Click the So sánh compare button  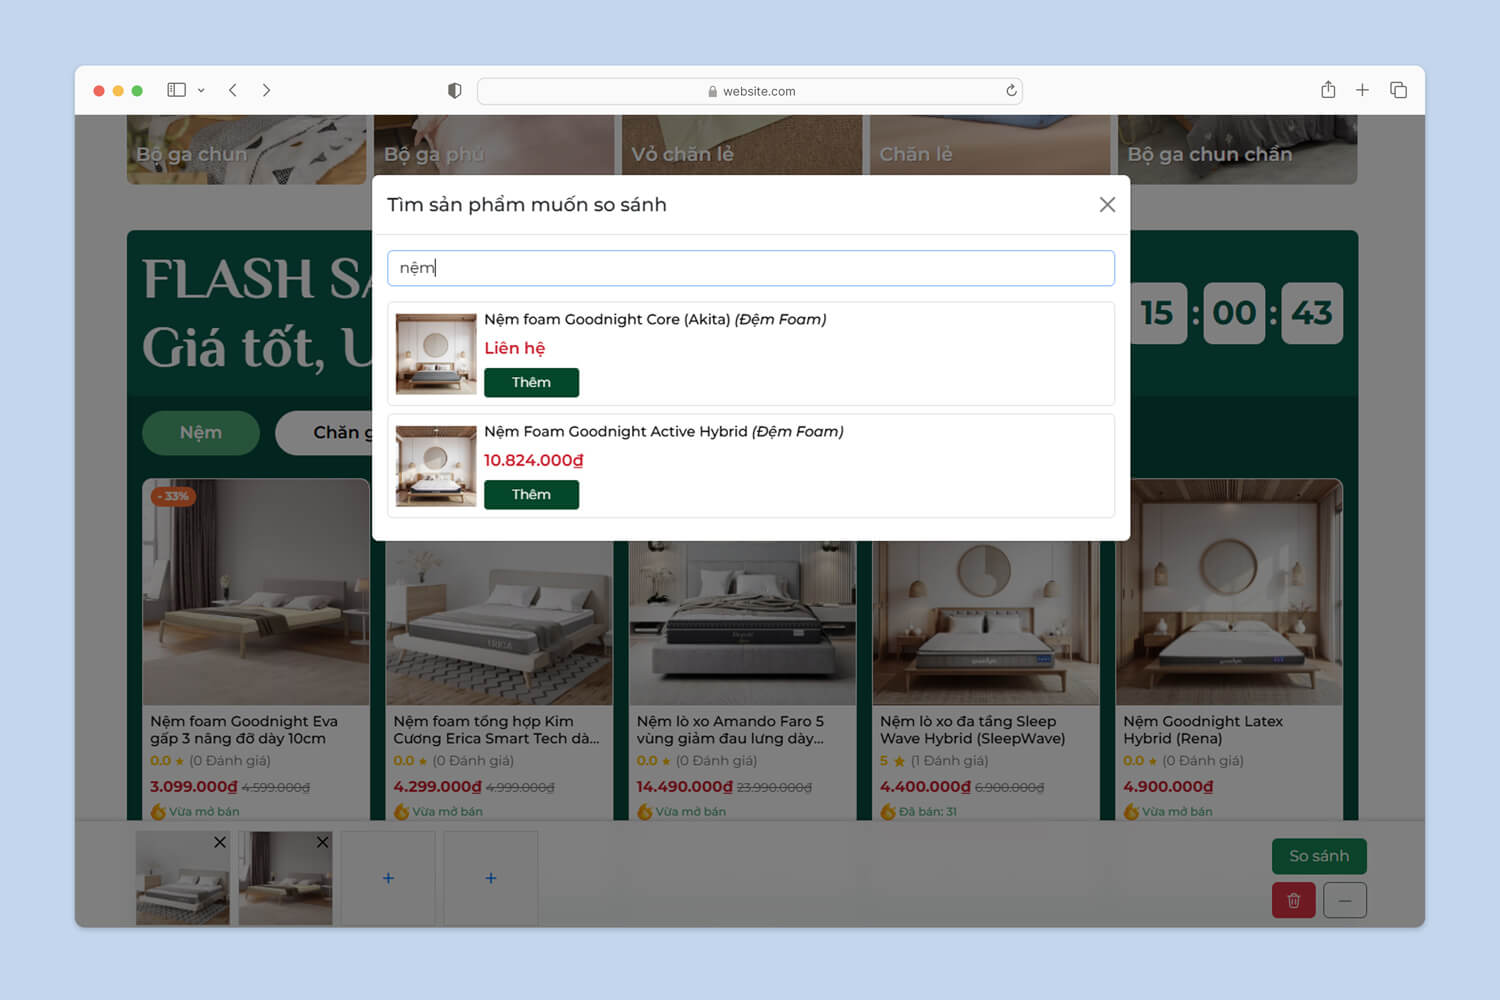(1319, 856)
